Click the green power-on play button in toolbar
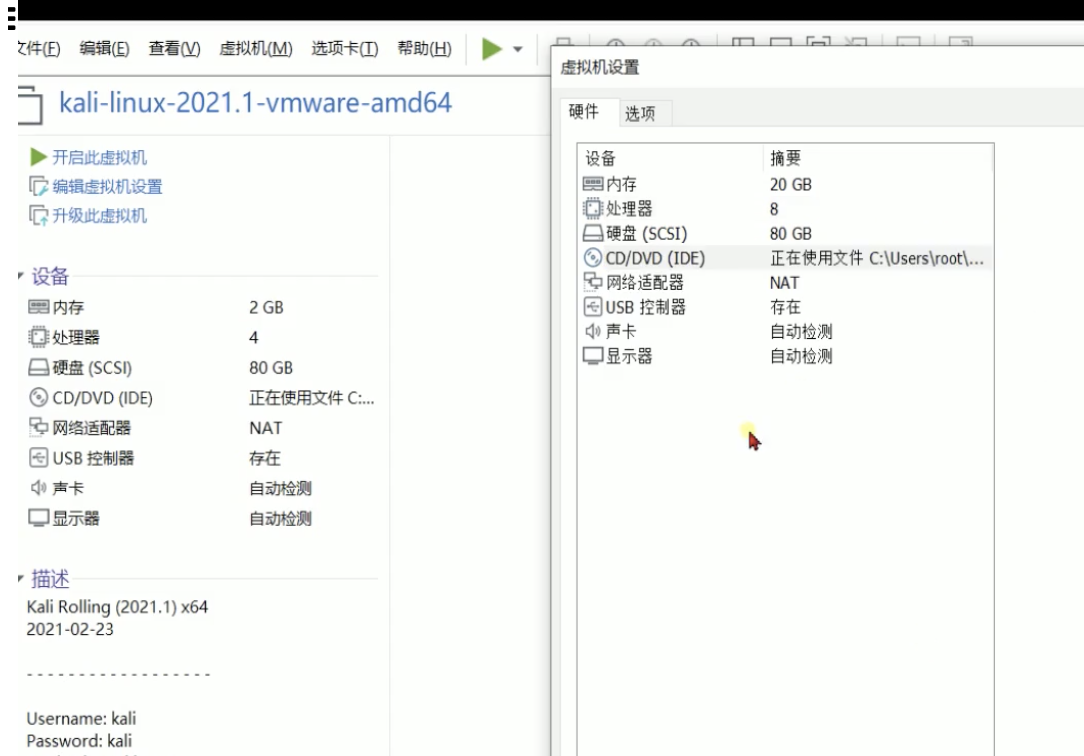 point(492,48)
